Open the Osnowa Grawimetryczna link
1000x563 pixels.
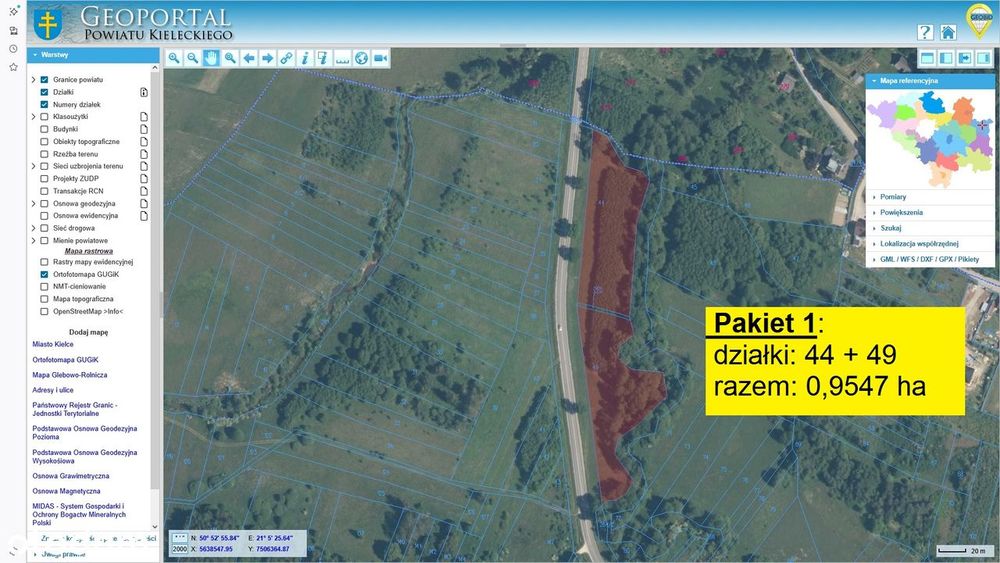71,476
